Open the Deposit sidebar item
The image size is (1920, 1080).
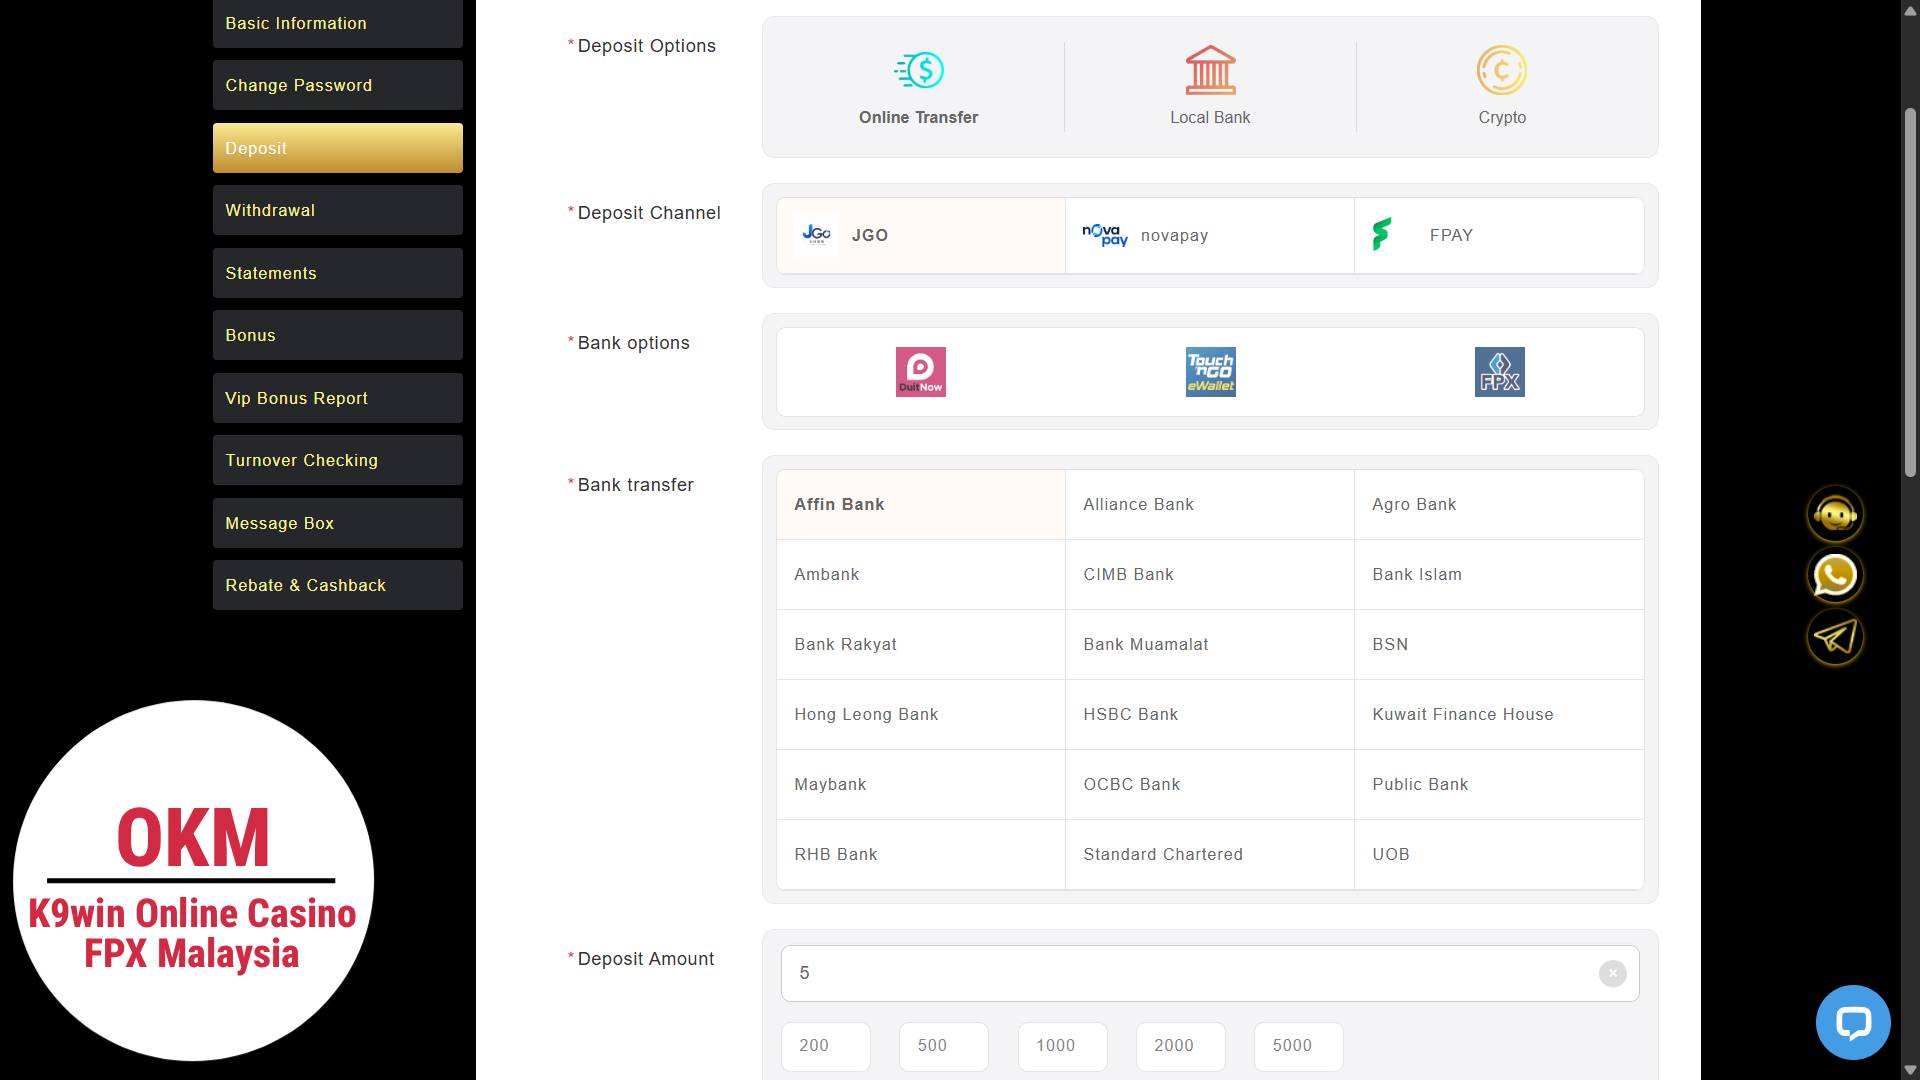(338, 148)
